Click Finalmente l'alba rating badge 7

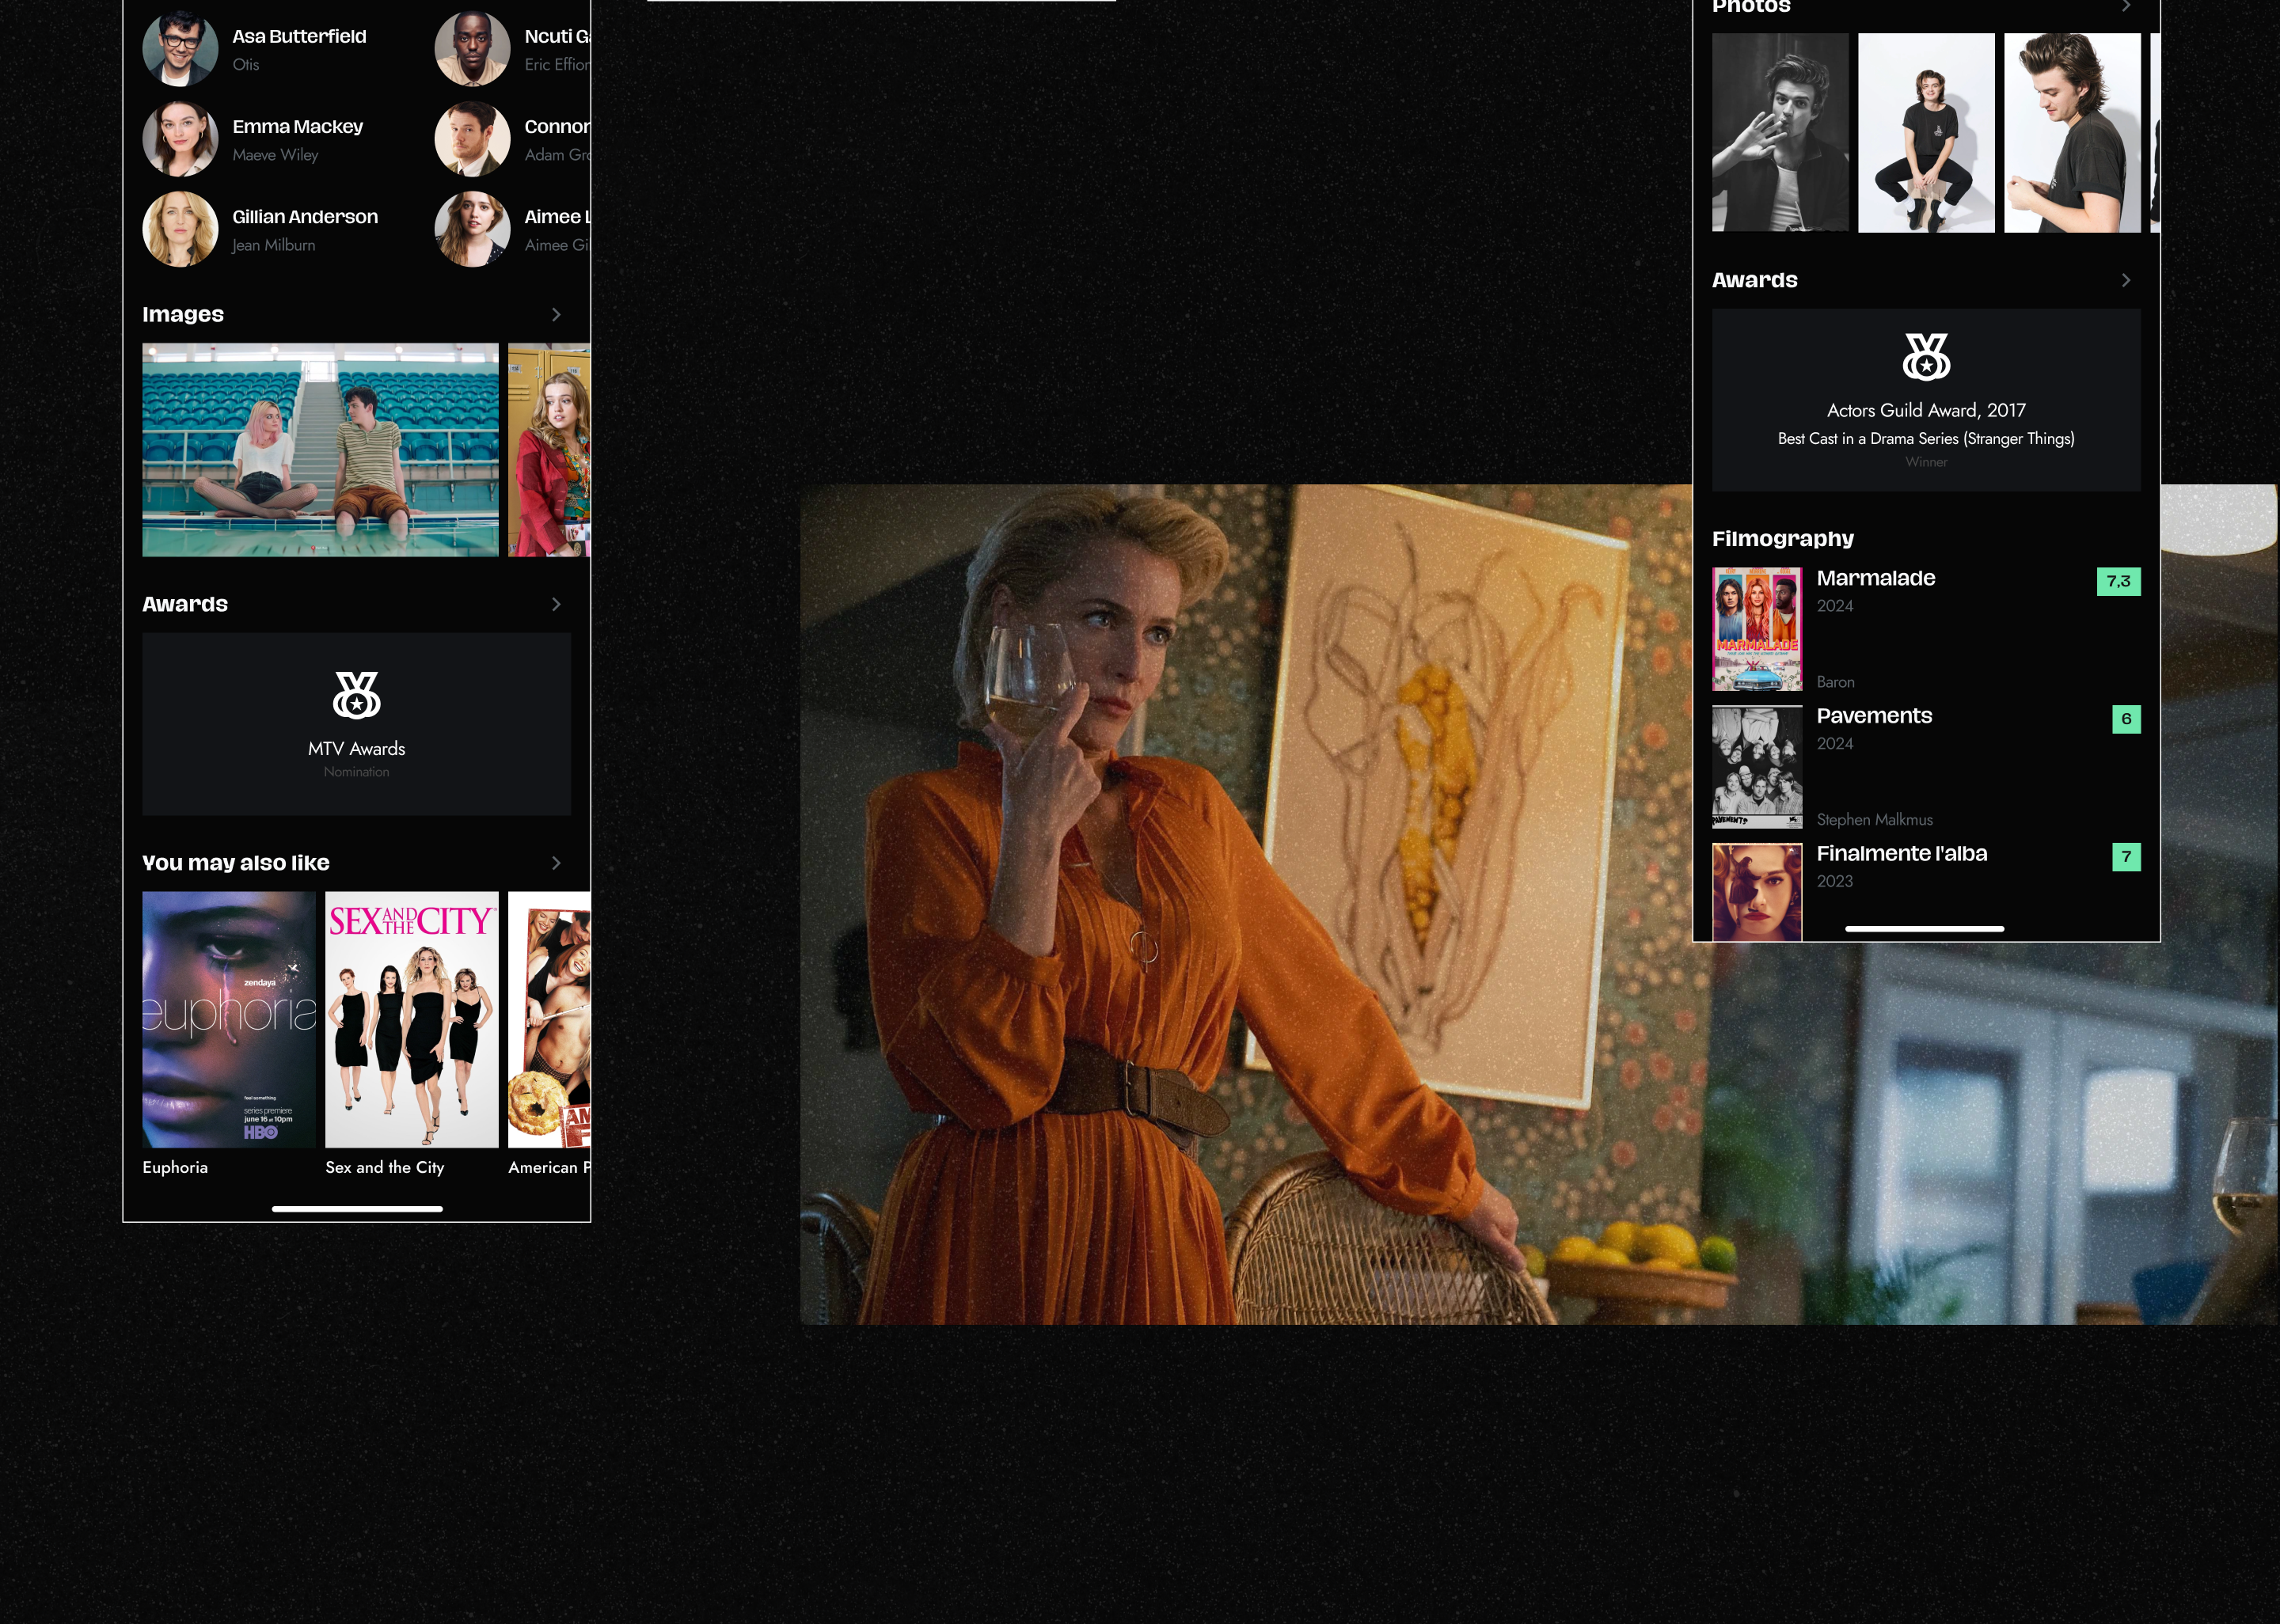point(2126,857)
